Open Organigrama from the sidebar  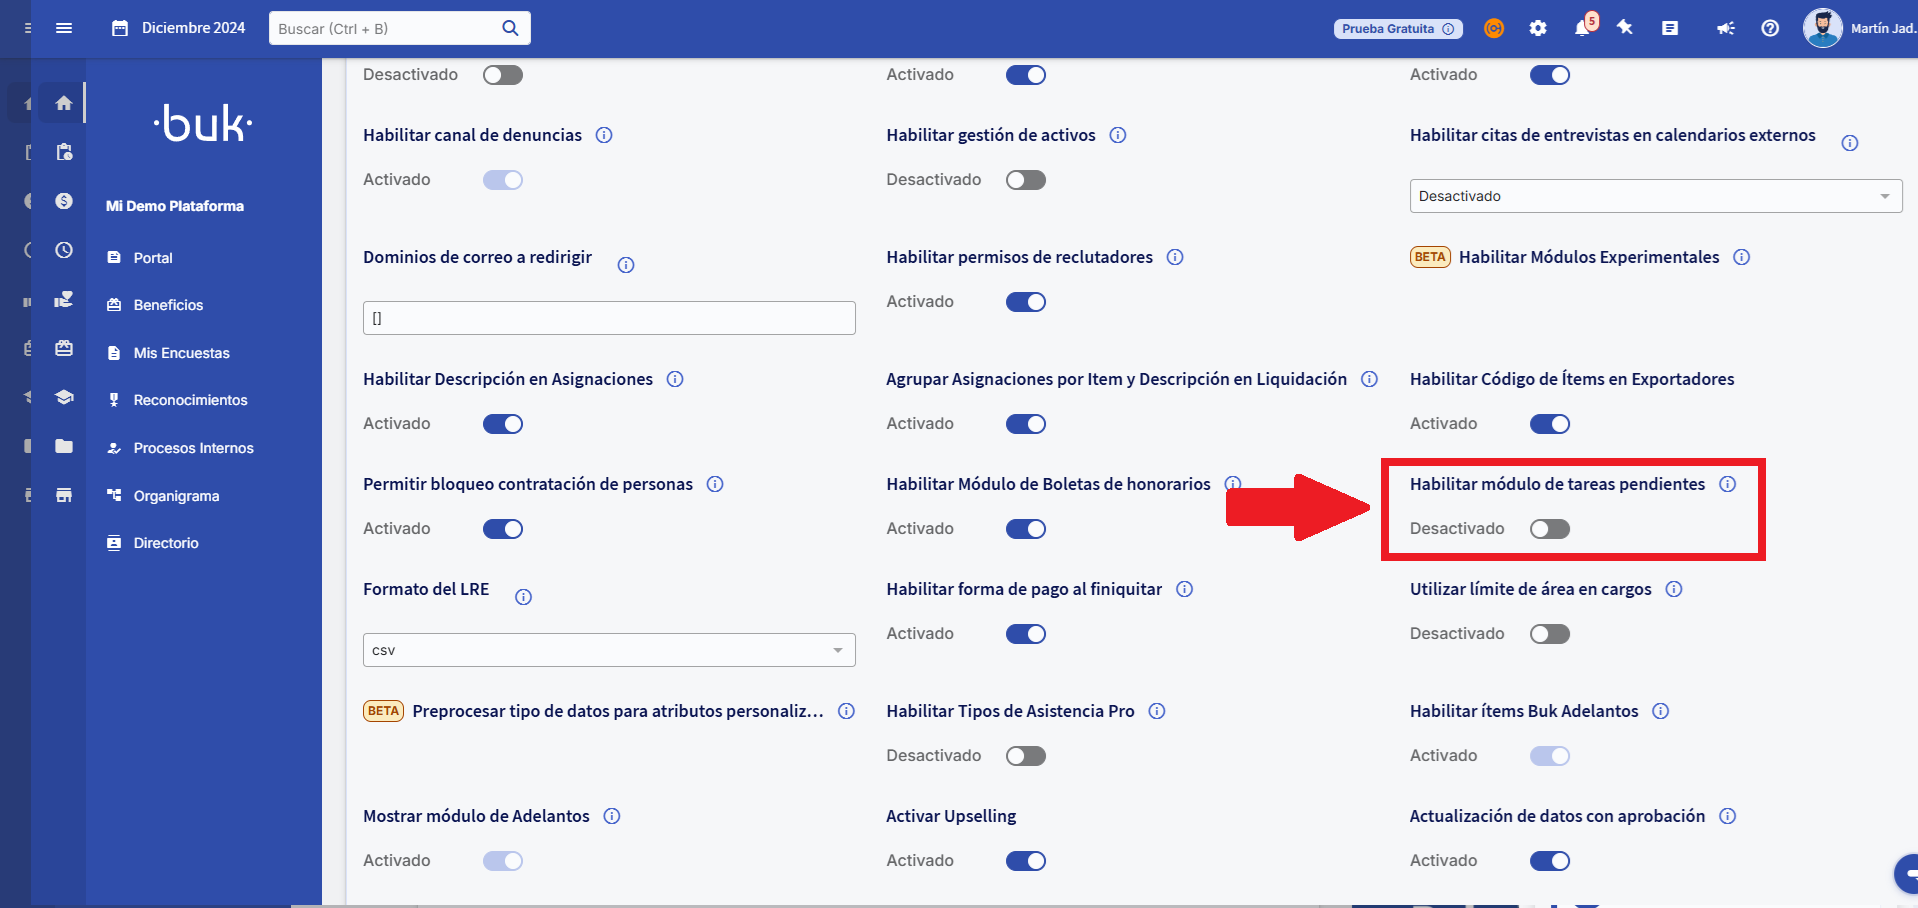(x=177, y=495)
